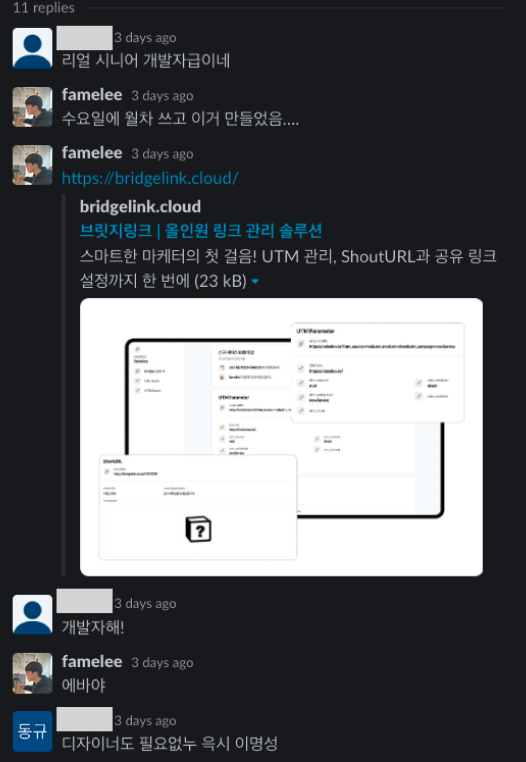This screenshot has height=762, width=526.
Task: Click the question-mark box icon in the preview image
Action: (198, 529)
